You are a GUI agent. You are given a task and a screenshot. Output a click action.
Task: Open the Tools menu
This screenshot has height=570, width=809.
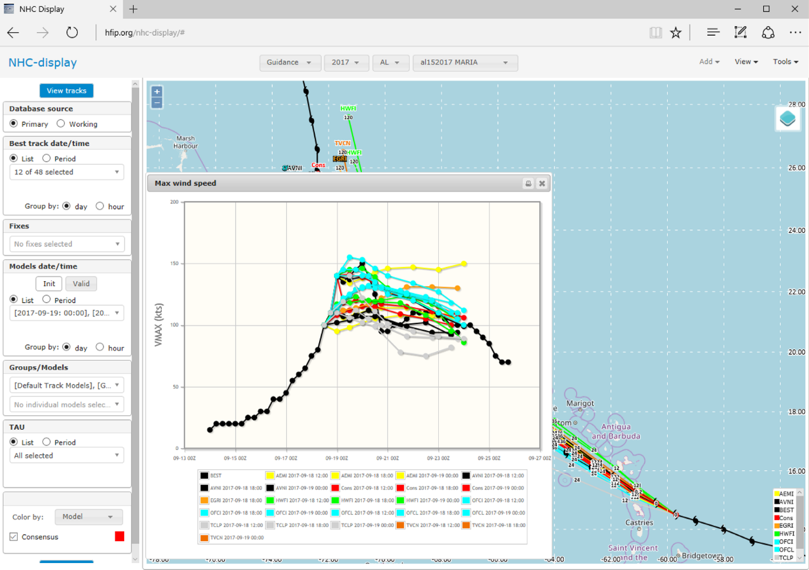point(785,62)
